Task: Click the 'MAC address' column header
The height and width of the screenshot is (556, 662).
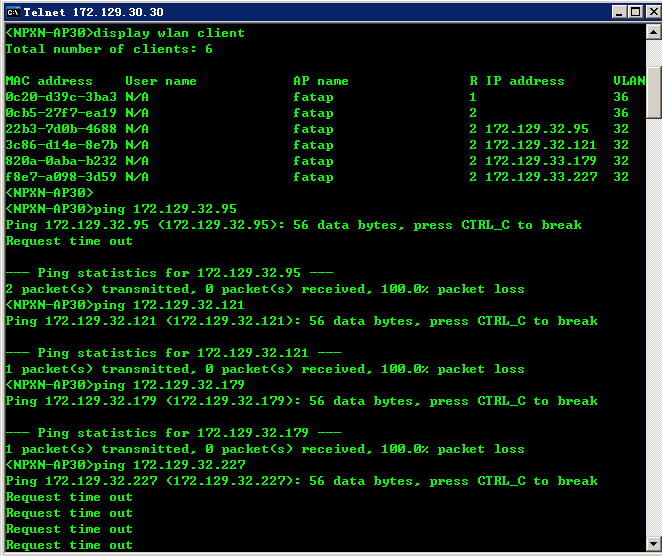Action: pyautogui.click(x=49, y=81)
